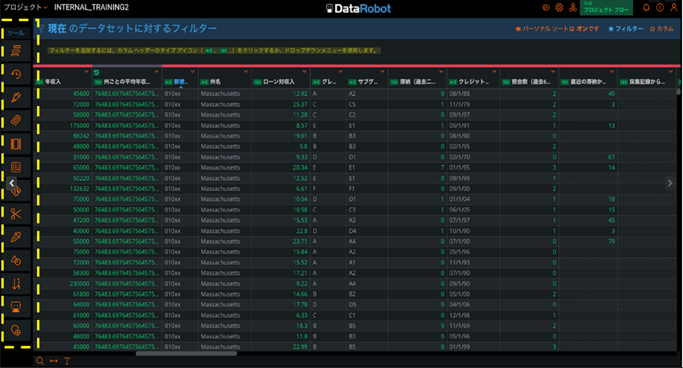This screenshot has width=683, height=368.
Task: Select the columns tool in sidebar
Action: [16, 144]
